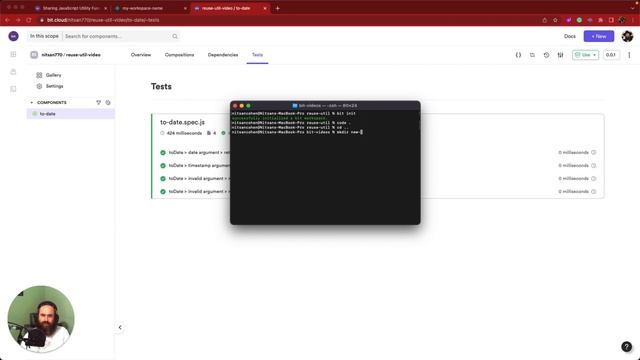Close the reuse-util-video / to-date browser tab

(264, 8)
